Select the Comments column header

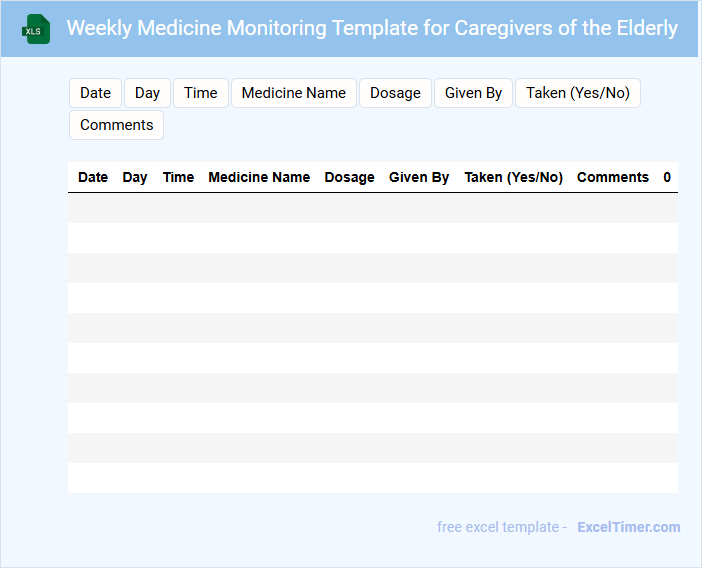pyautogui.click(x=612, y=177)
